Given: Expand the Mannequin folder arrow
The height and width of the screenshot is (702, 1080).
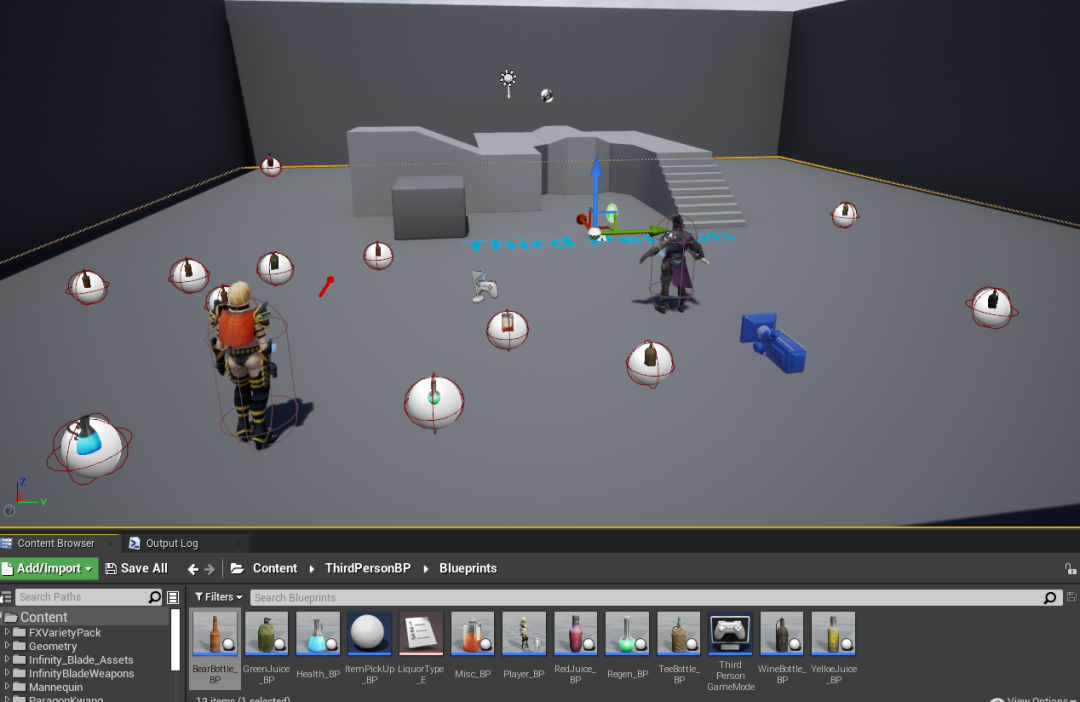Looking at the screenshot, I should click(8, 687).
